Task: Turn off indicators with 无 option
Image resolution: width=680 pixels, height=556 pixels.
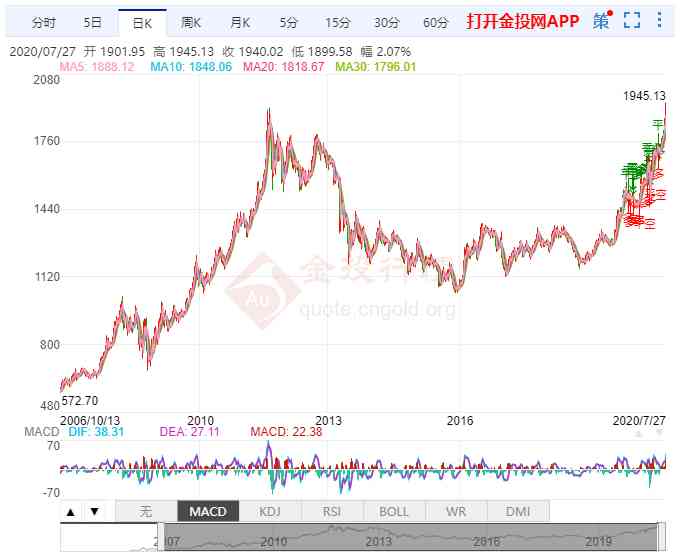Action: click(x=146, y=512)
